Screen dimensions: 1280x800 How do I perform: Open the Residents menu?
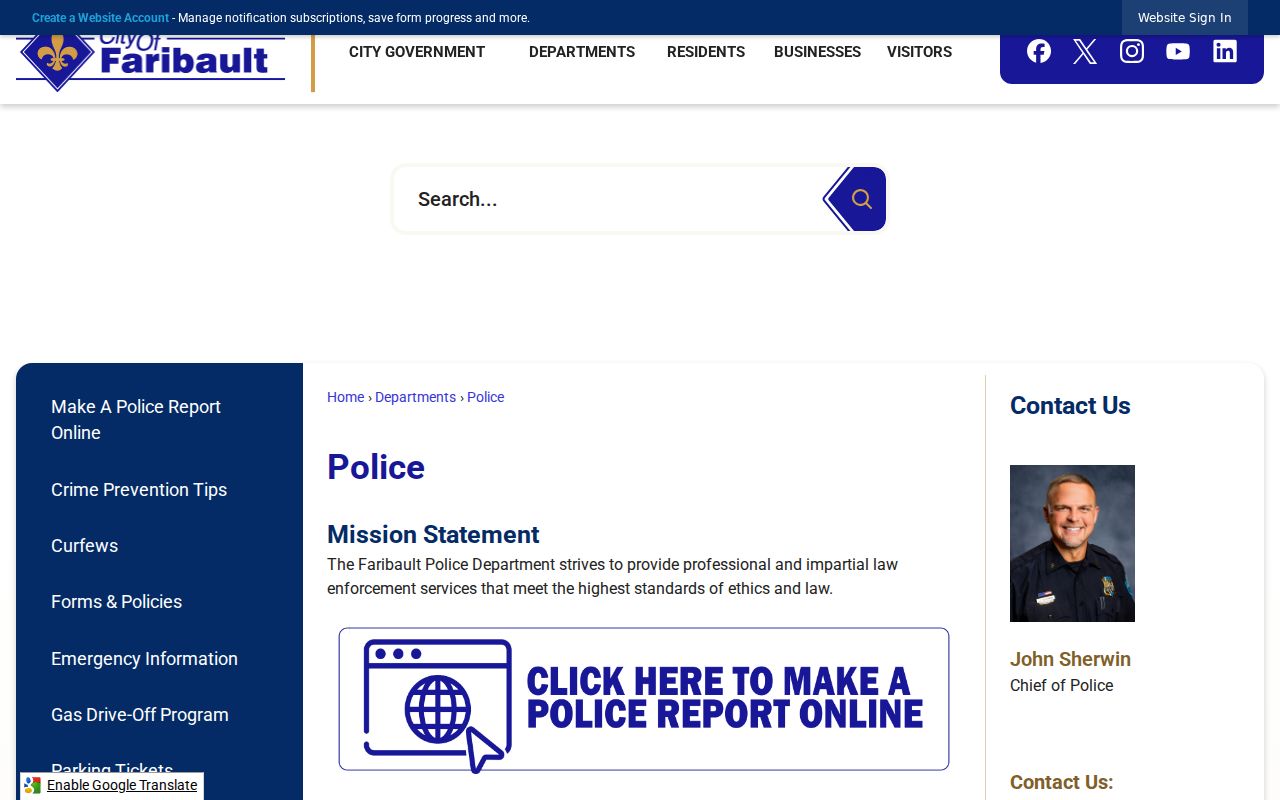[706, 52]
